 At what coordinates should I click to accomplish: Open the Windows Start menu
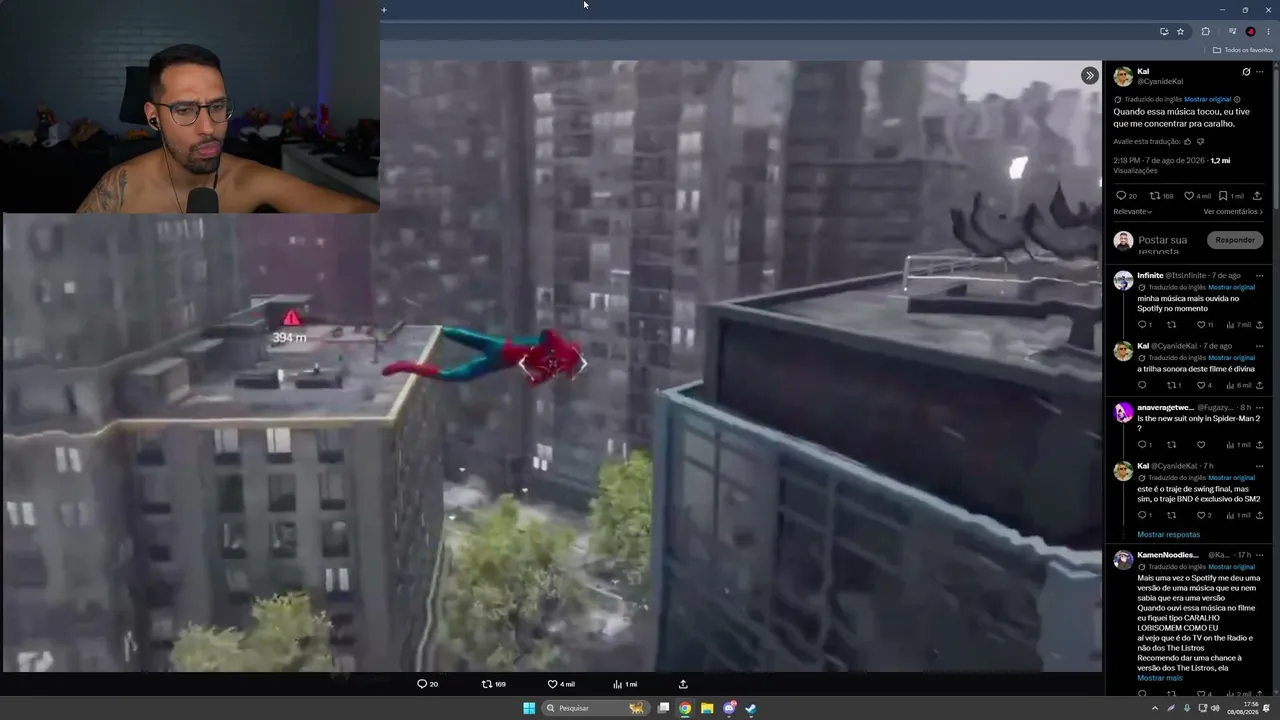pos(529,708)
